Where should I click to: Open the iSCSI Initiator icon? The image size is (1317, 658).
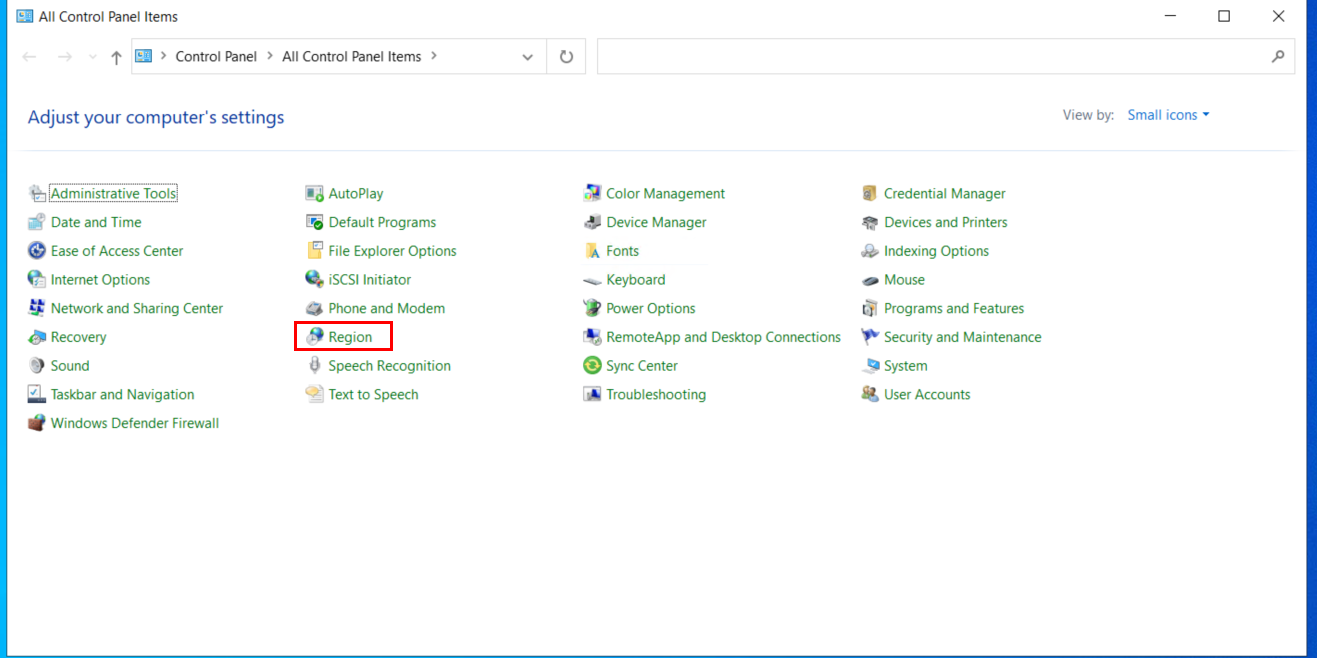(x=314, y=280)
